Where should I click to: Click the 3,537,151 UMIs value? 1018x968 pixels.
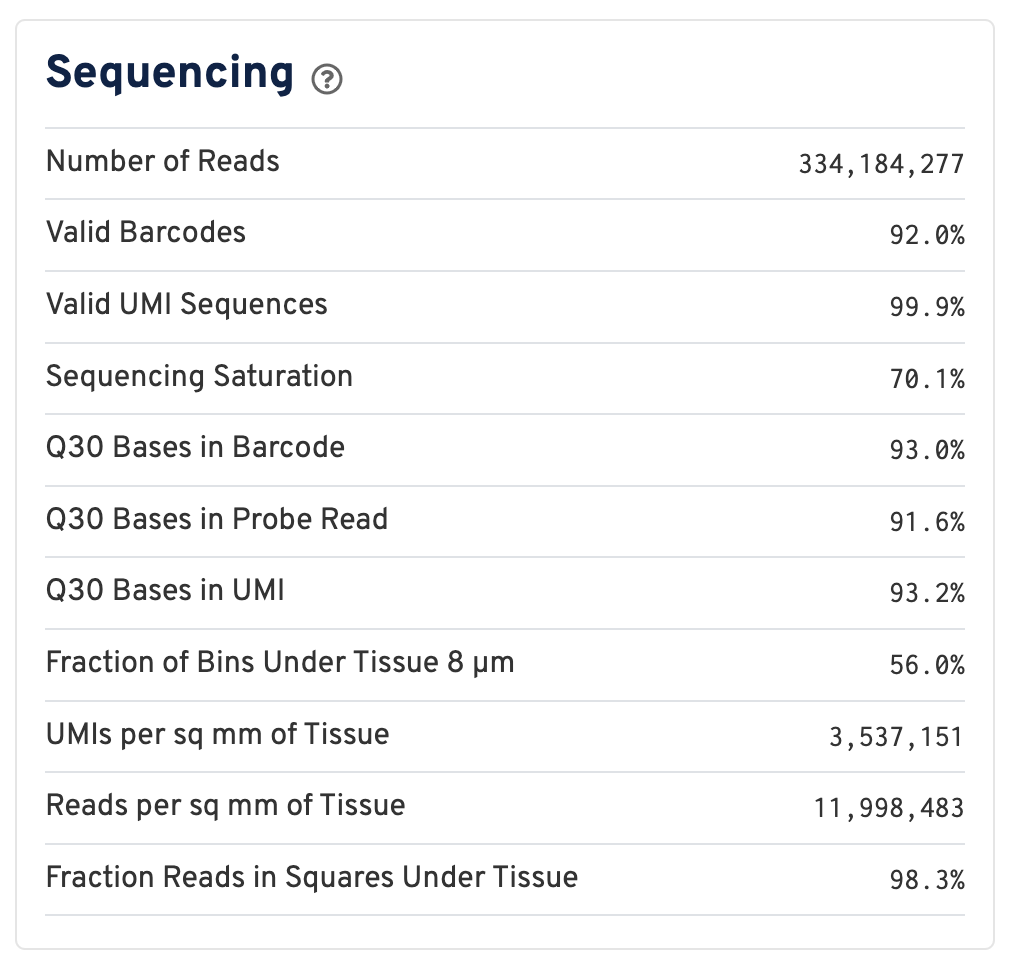click(896, 738)
